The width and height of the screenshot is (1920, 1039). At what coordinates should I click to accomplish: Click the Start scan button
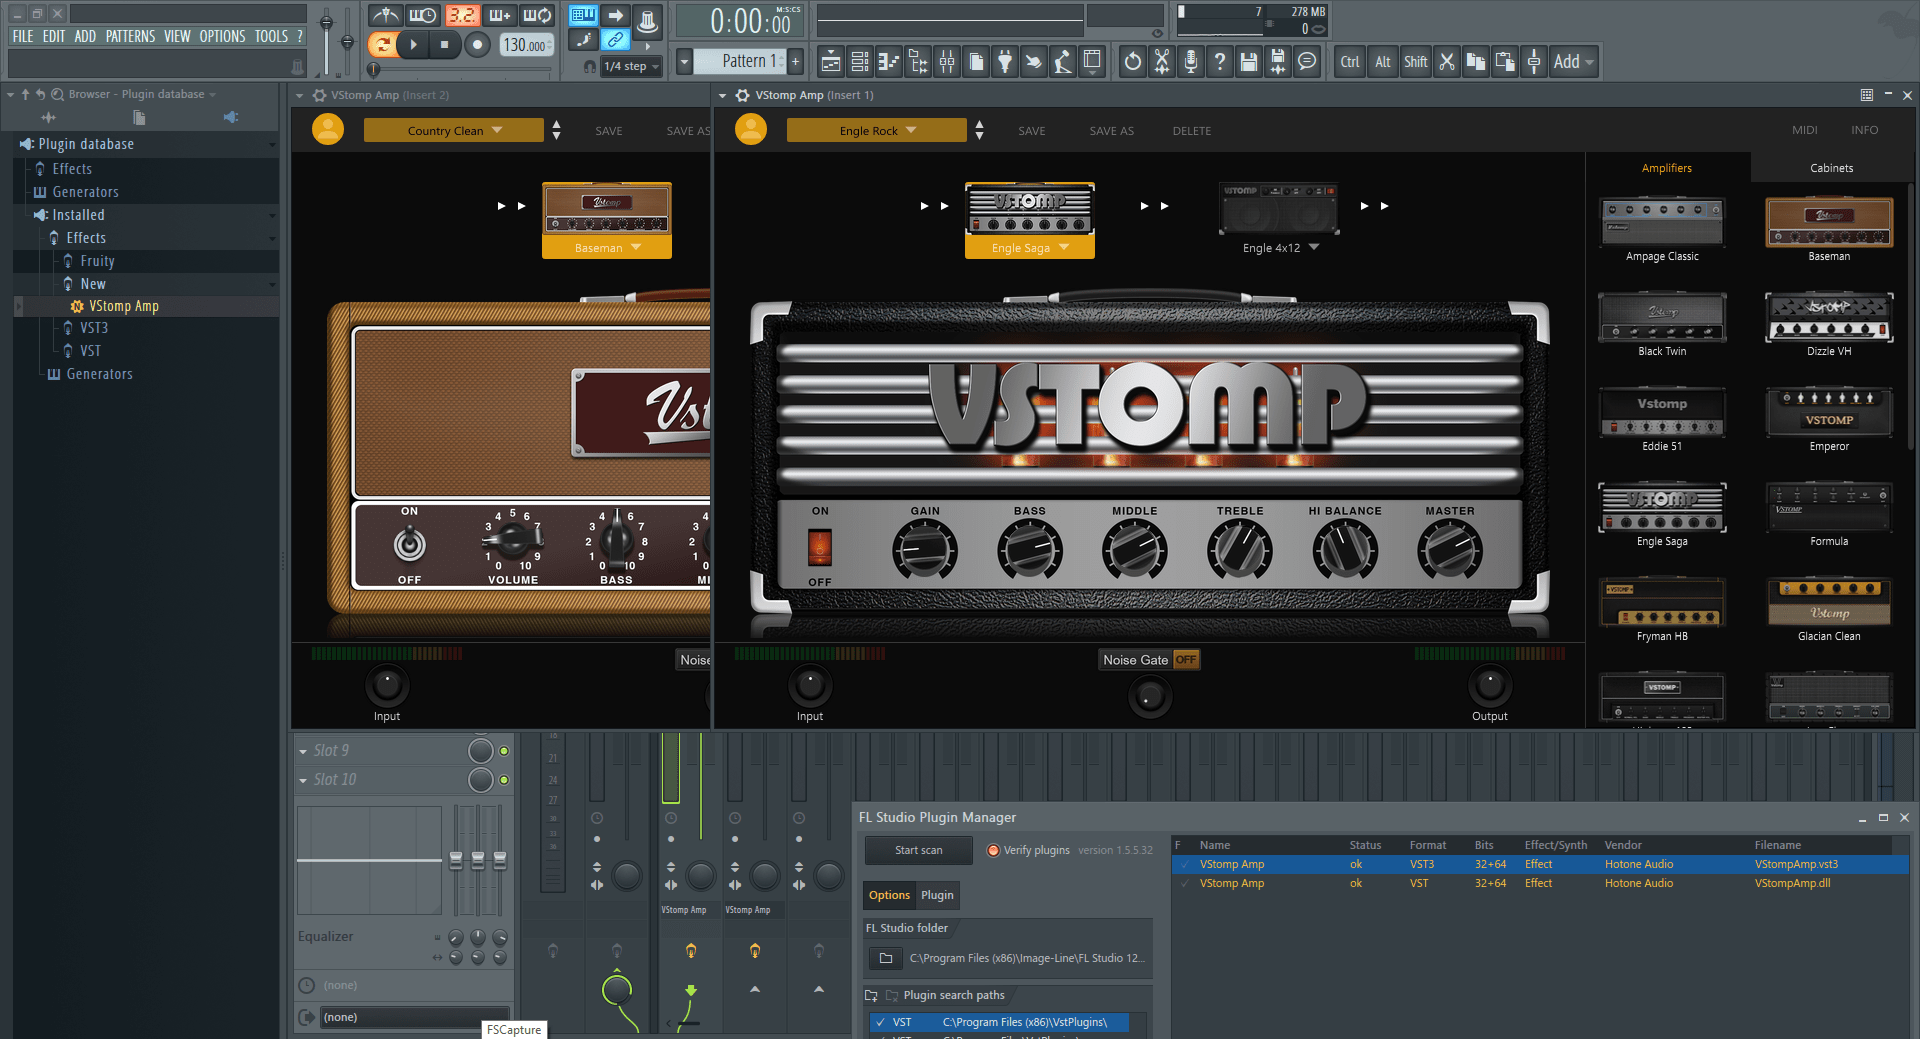(x=918, y=851)
